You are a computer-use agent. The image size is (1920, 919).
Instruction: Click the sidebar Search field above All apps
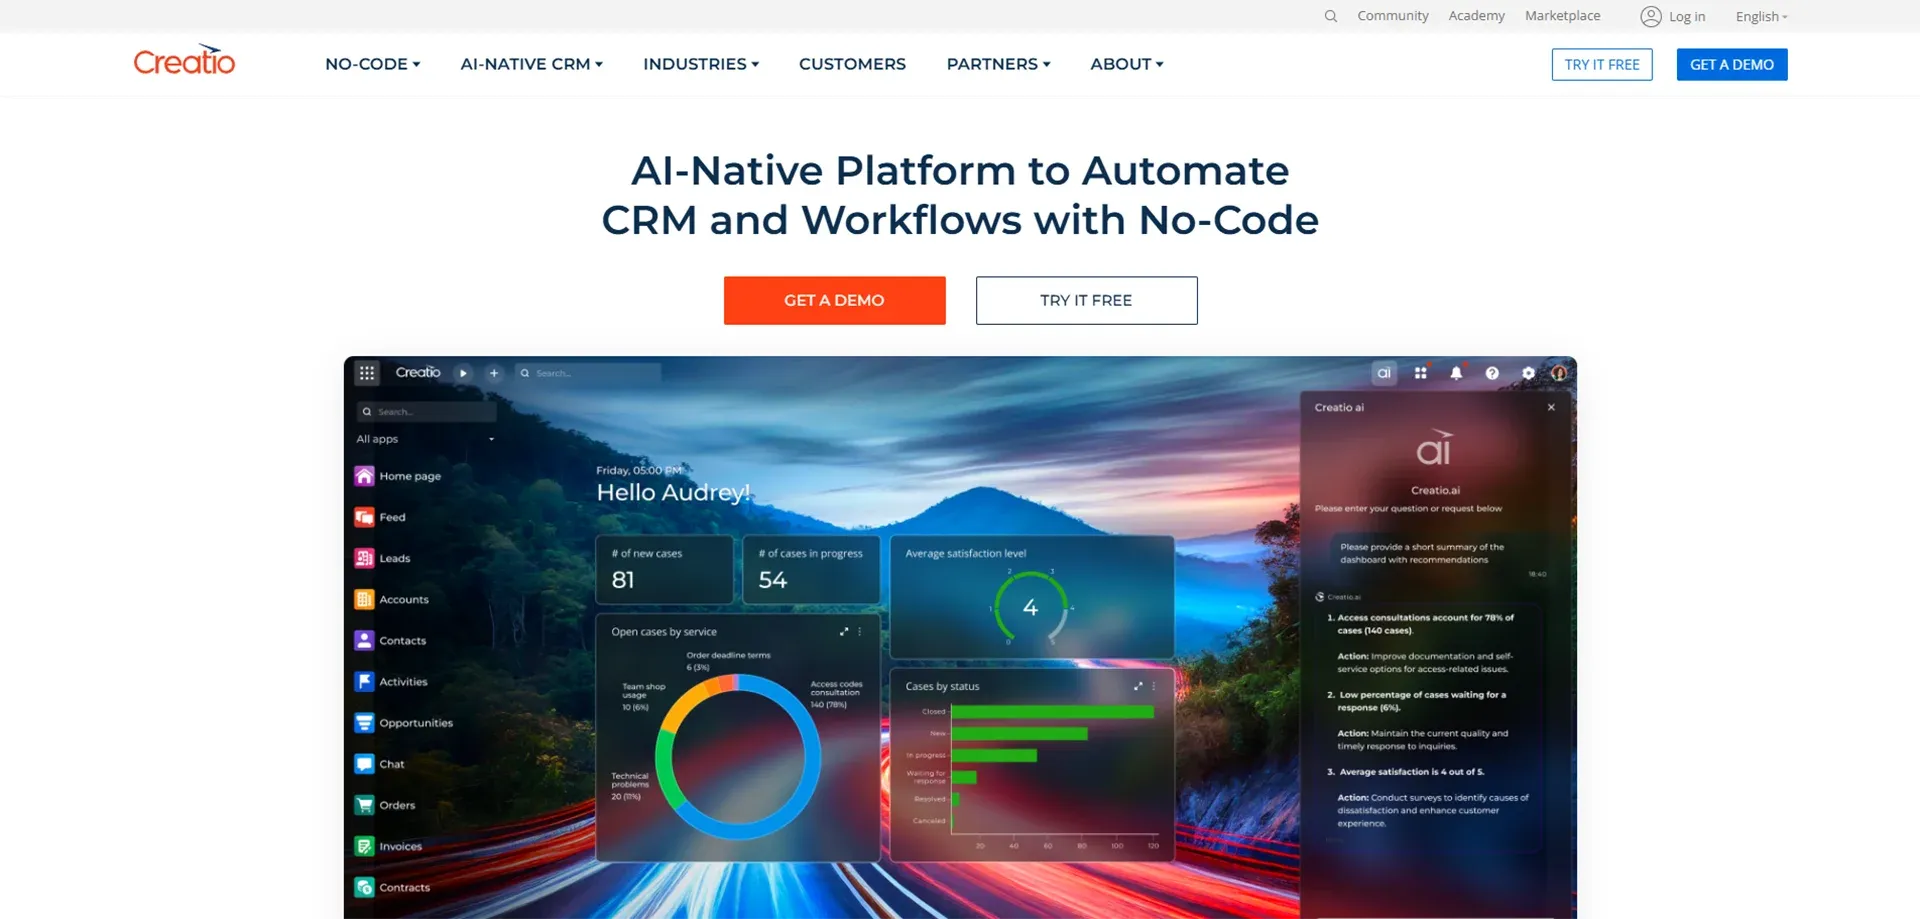point(426,411)
